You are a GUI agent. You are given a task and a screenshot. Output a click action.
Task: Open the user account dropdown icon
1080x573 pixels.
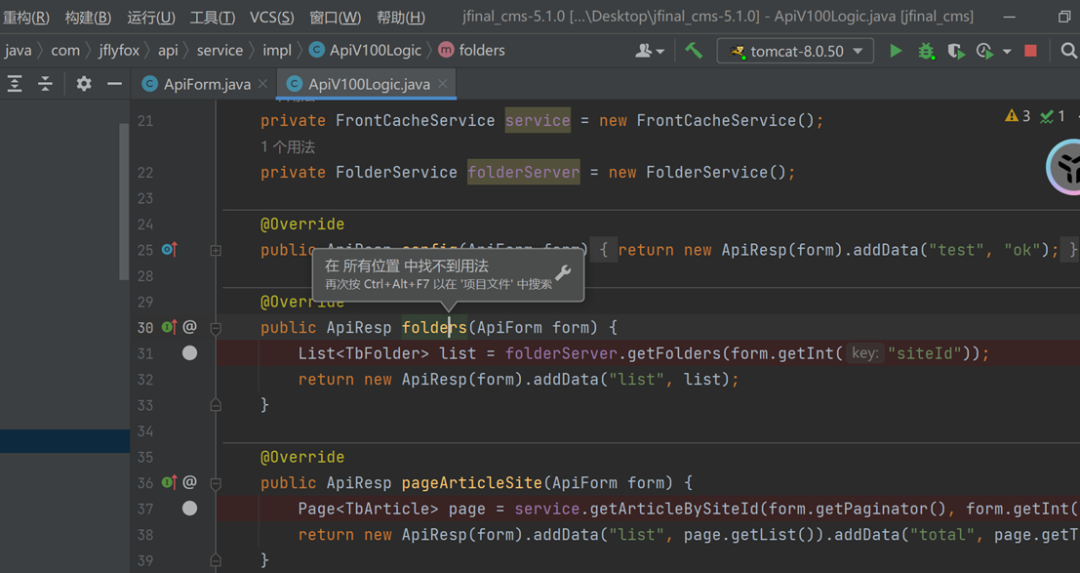pyautogui.click(x=649, y=51)
